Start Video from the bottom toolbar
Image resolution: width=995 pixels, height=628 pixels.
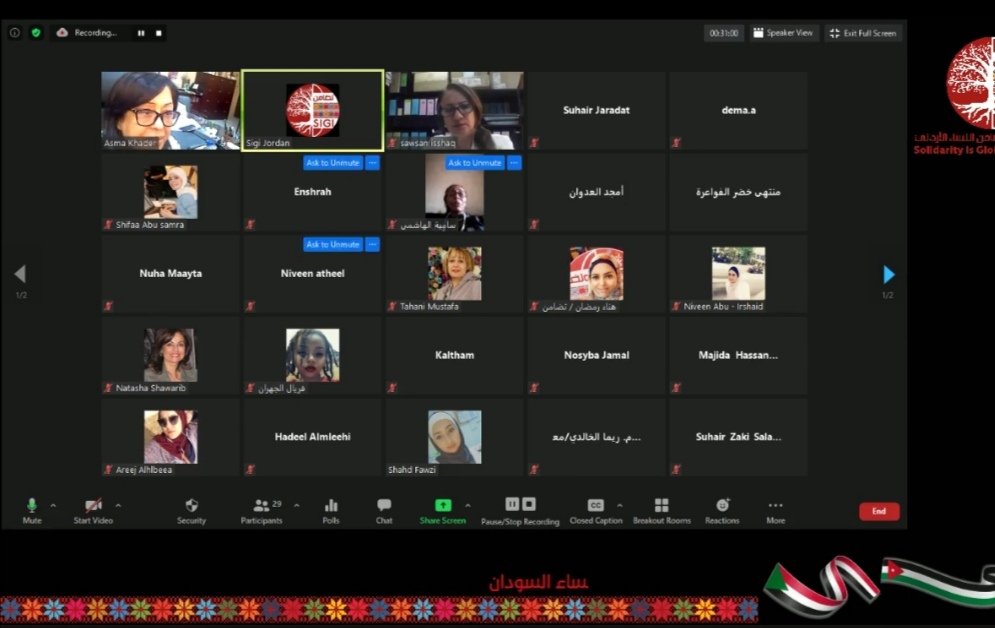[x=93, y=508]
